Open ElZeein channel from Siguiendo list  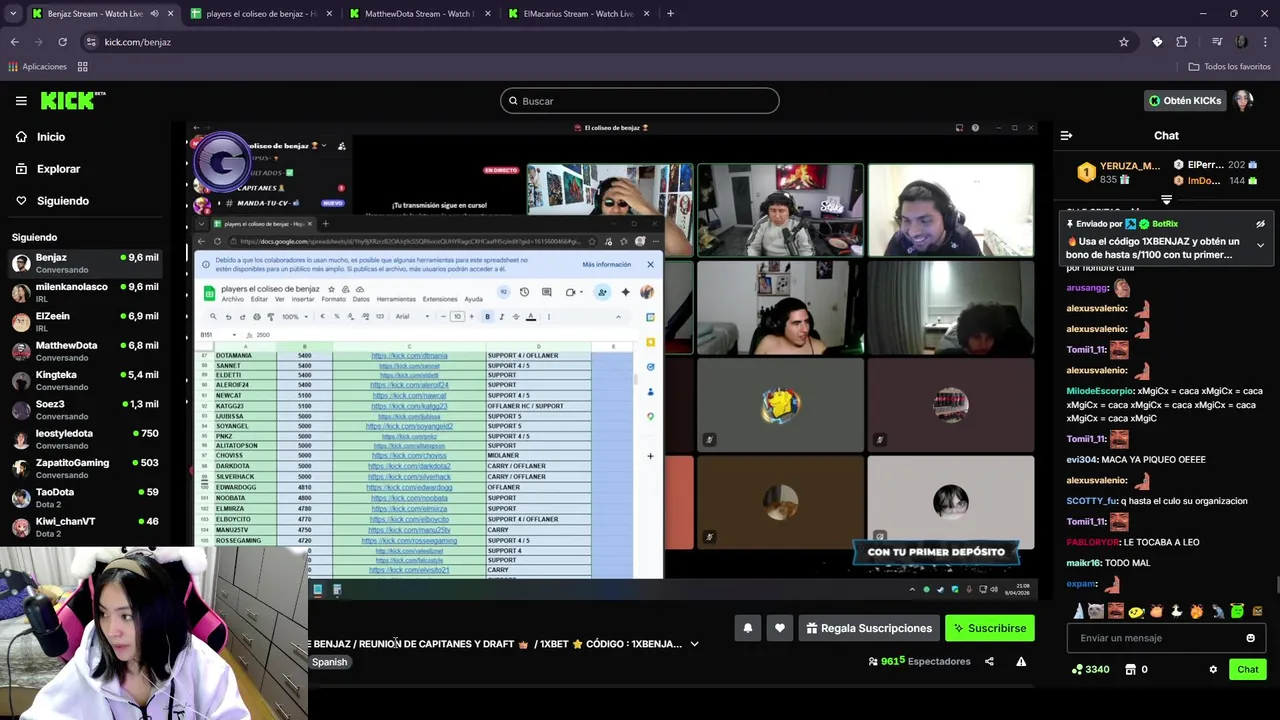pyautogui.click(x=85, y=321)
